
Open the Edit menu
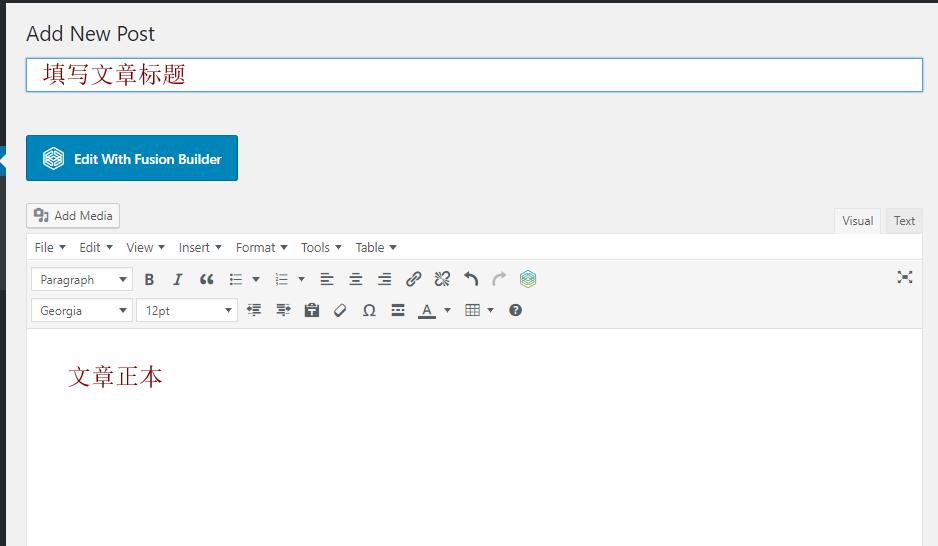96,248
